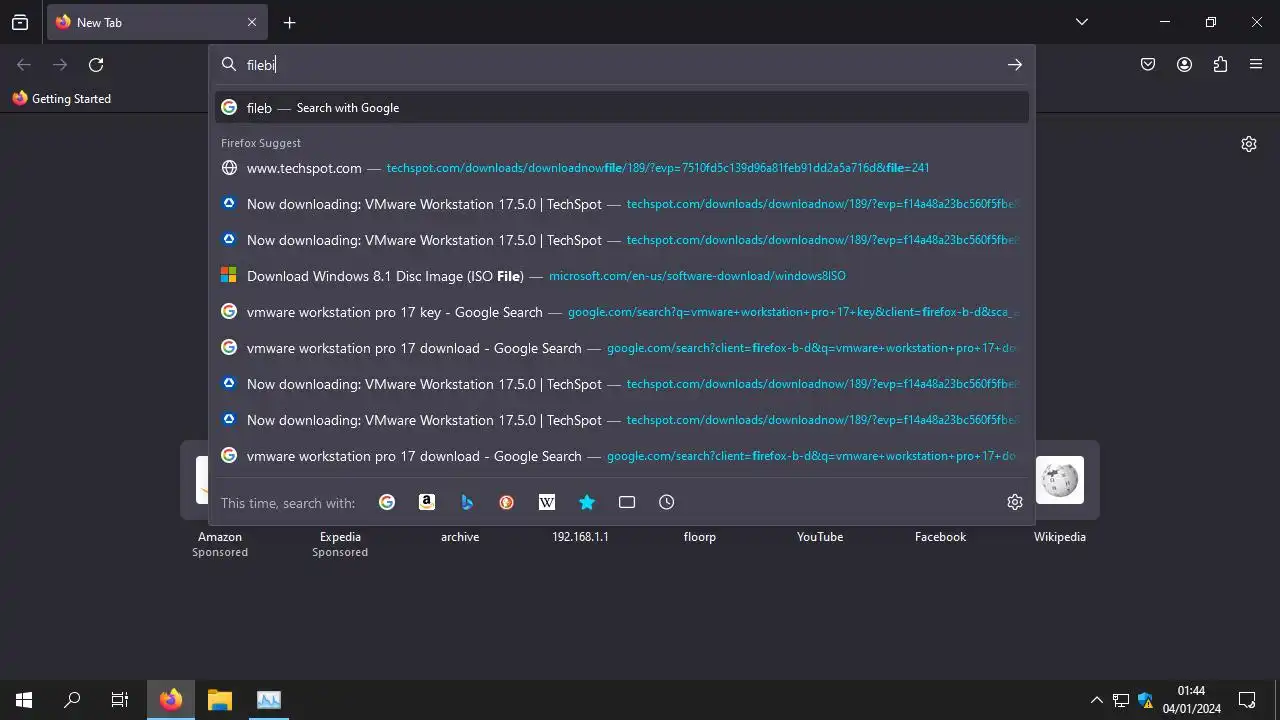Search History using the clock icon
The image size is (1280, 720).
click(667, 502)
